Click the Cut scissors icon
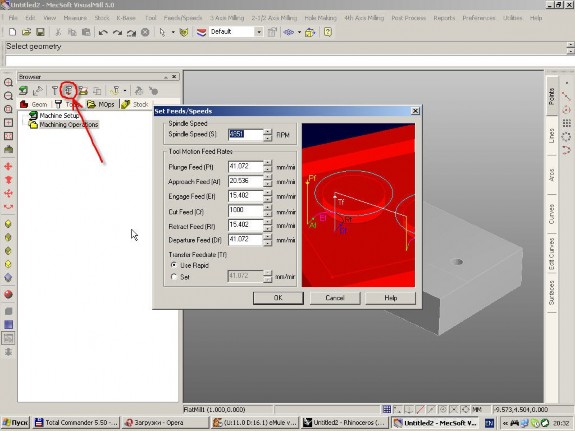Viewport: 575px width, 431px height. 58,32
